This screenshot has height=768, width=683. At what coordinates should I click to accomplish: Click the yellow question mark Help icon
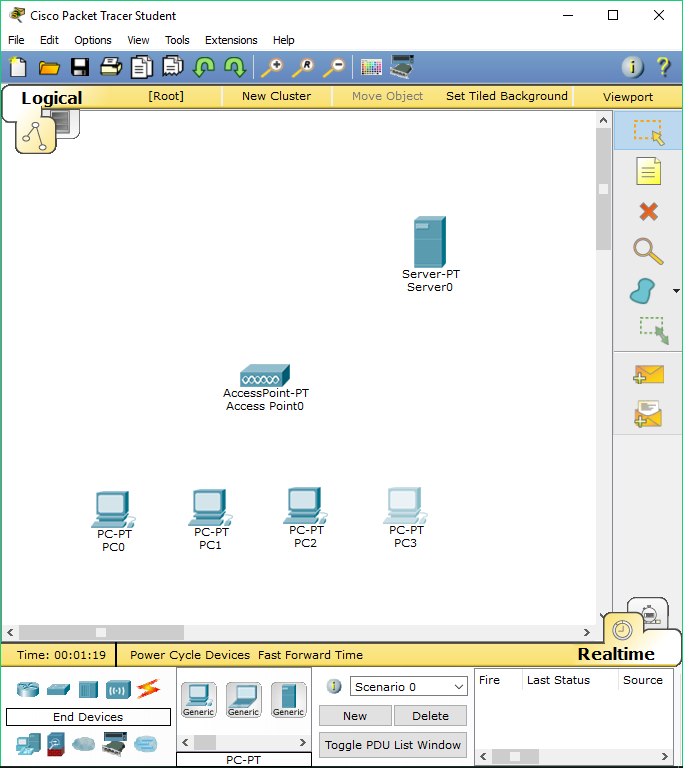pos(663,67)
